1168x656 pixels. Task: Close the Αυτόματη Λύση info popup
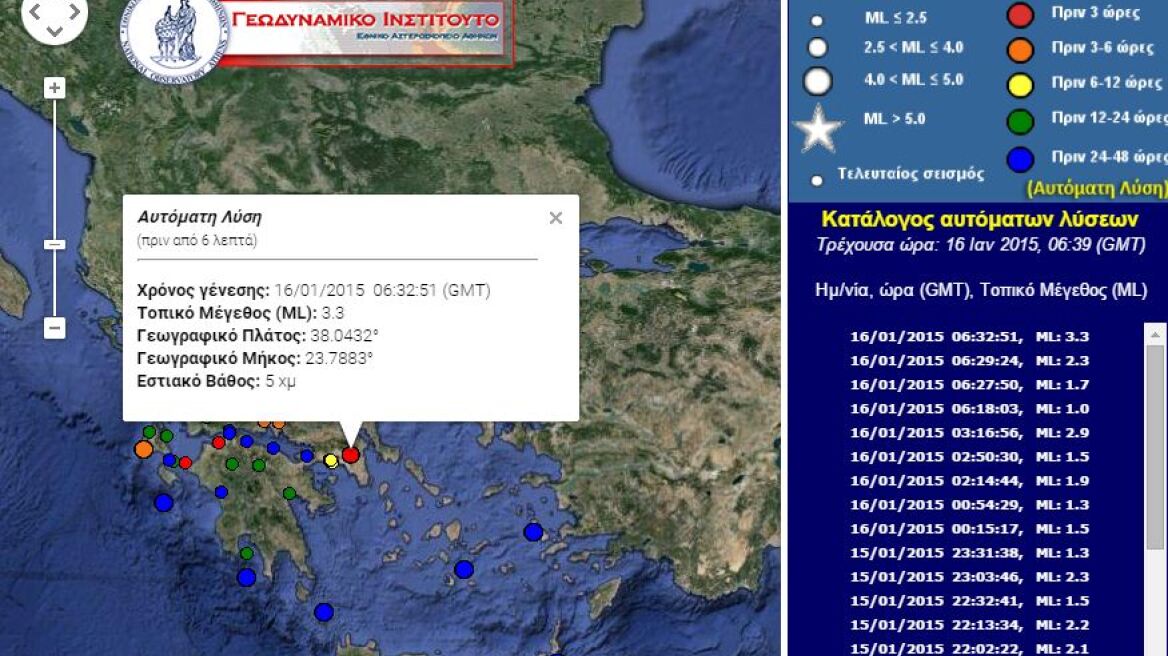556,218
